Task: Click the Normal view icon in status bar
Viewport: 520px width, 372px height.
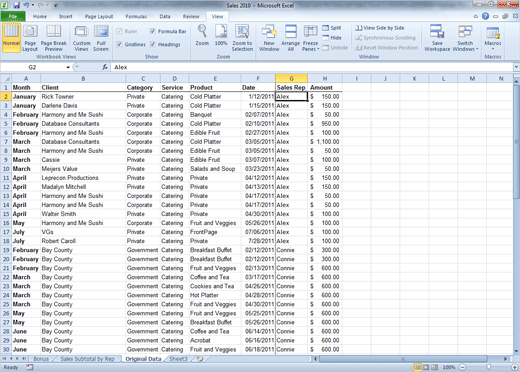Action: [x=417, y=367]
